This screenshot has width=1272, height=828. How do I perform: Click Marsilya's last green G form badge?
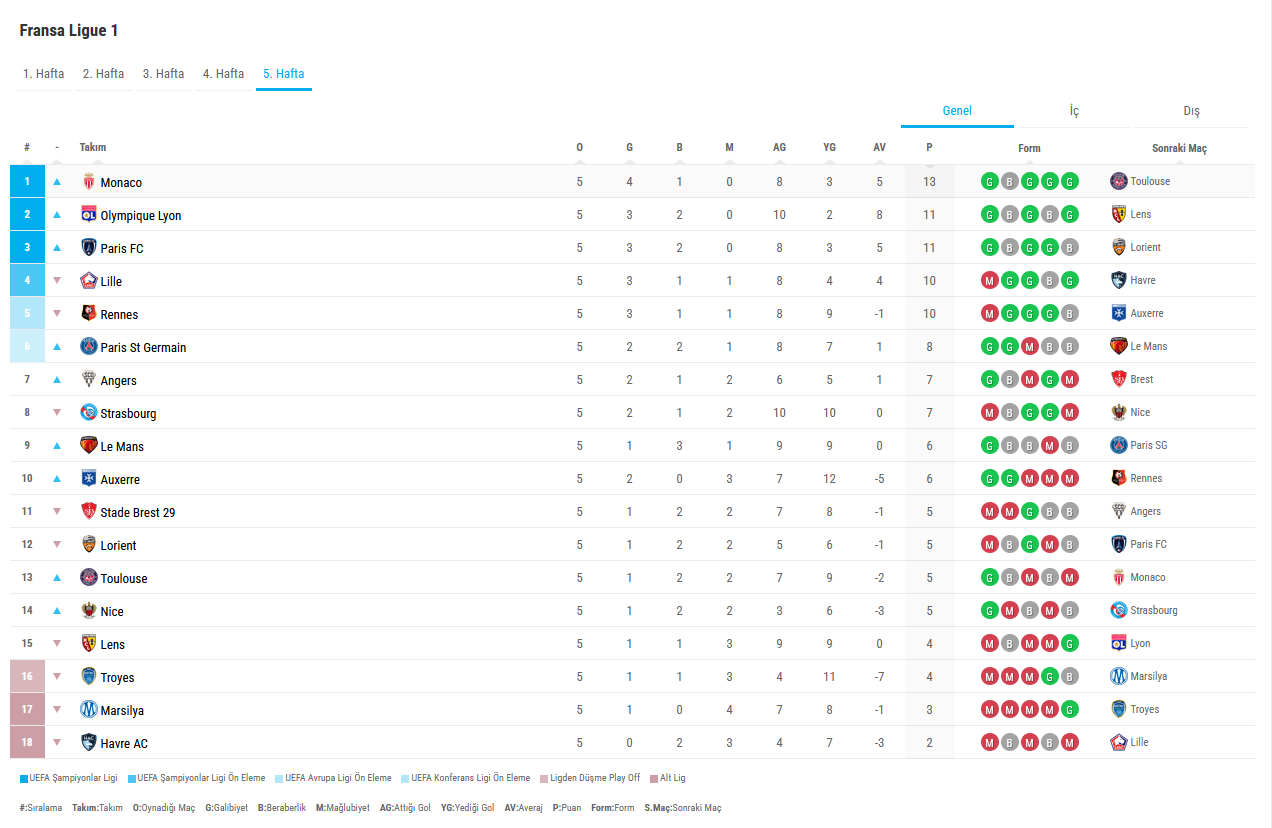click(1070, 710)
